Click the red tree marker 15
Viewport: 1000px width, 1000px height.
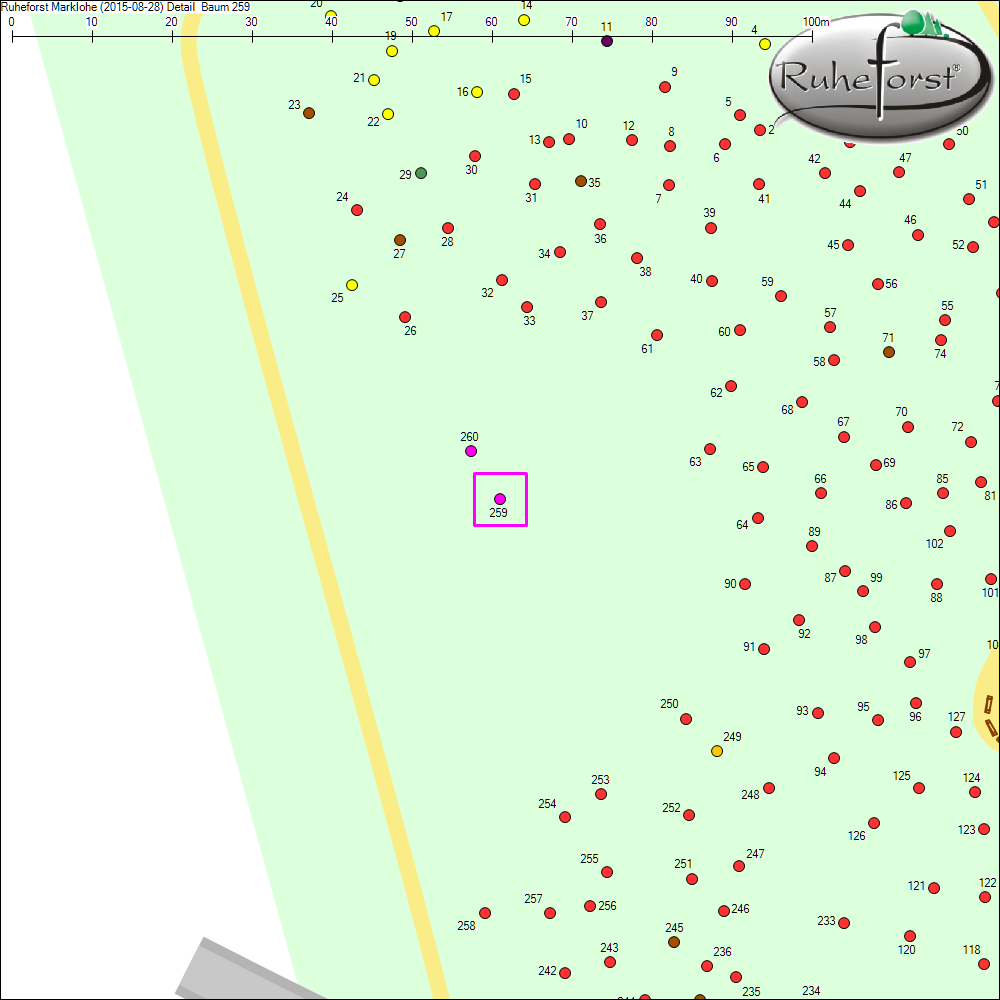[x=514, y=94]
